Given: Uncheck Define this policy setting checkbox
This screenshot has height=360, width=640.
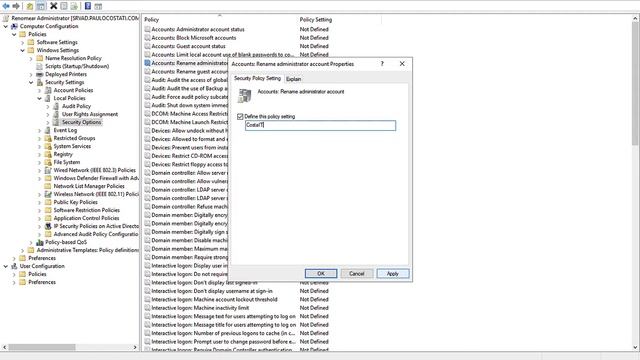Looking at the screenshot, I should pos(240,117).
